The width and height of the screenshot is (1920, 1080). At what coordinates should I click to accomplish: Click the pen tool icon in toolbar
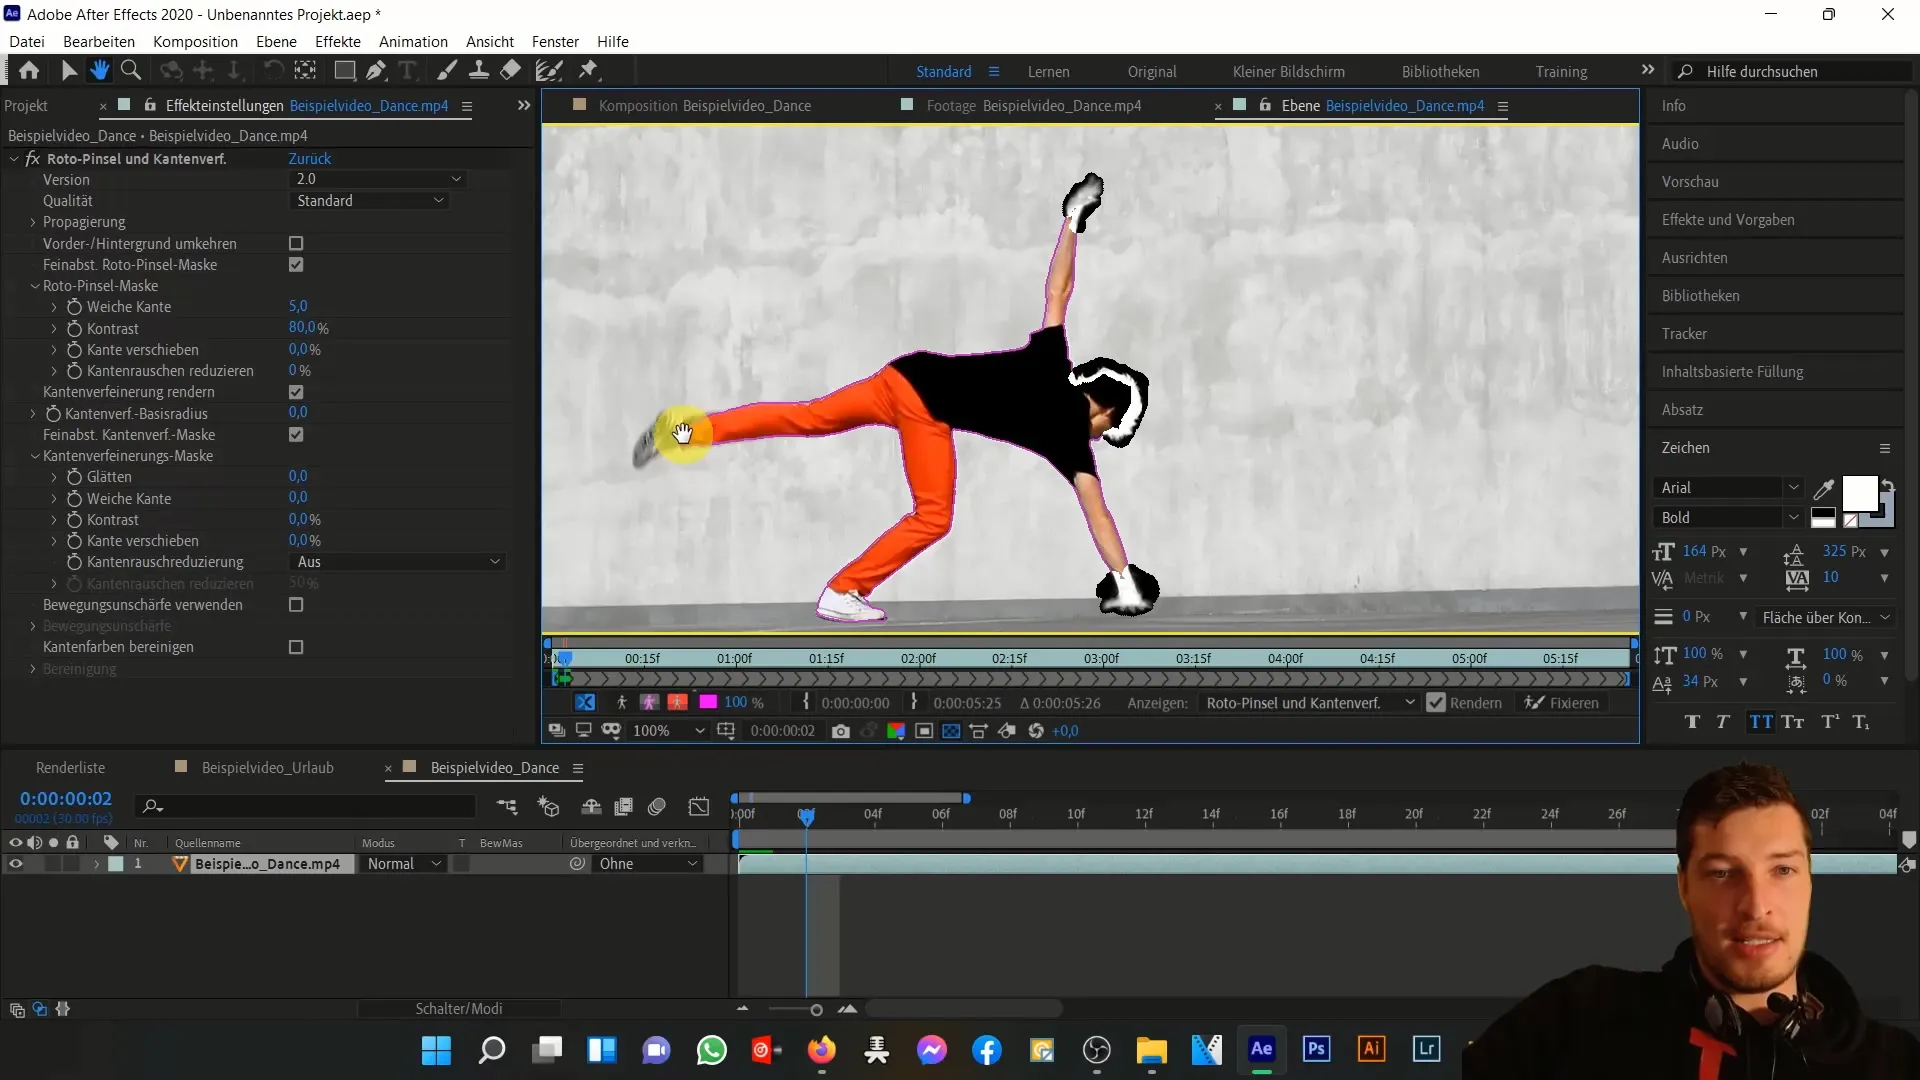pos(376,70)
